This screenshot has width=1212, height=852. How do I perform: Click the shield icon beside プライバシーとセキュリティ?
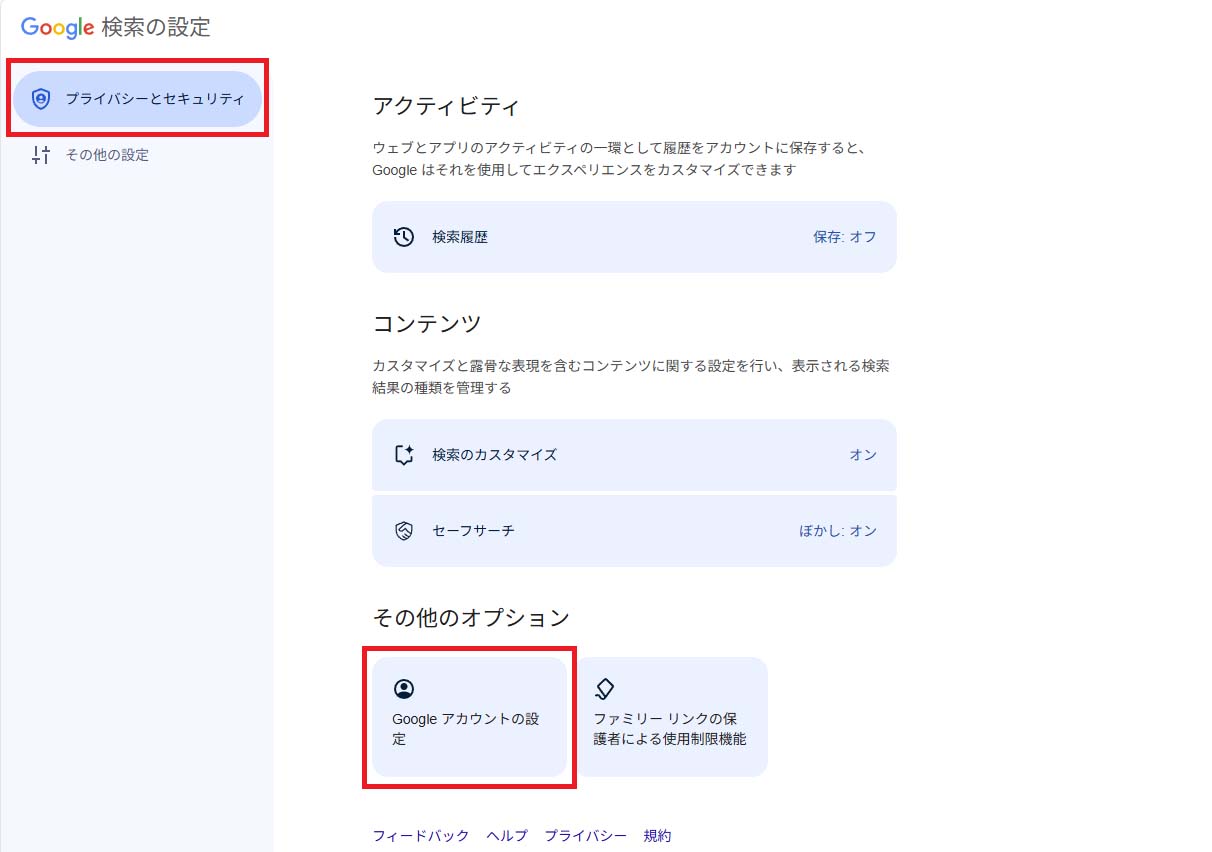41,99
